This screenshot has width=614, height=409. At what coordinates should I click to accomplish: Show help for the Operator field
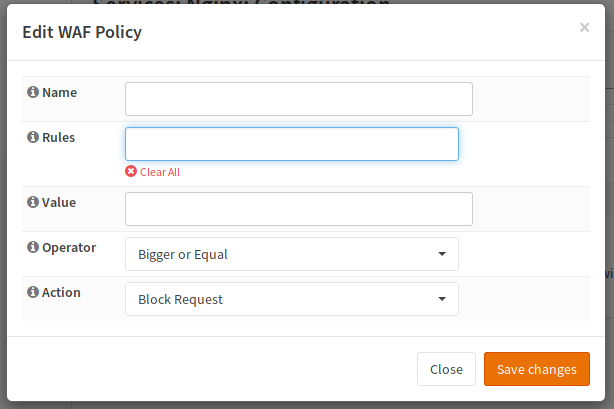[x=33, y=247]
